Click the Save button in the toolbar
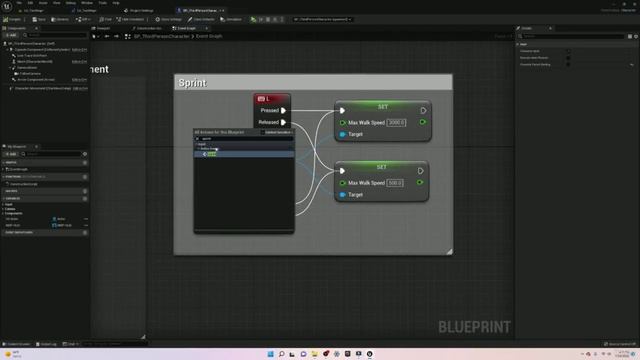 click(x=39, y=19)
